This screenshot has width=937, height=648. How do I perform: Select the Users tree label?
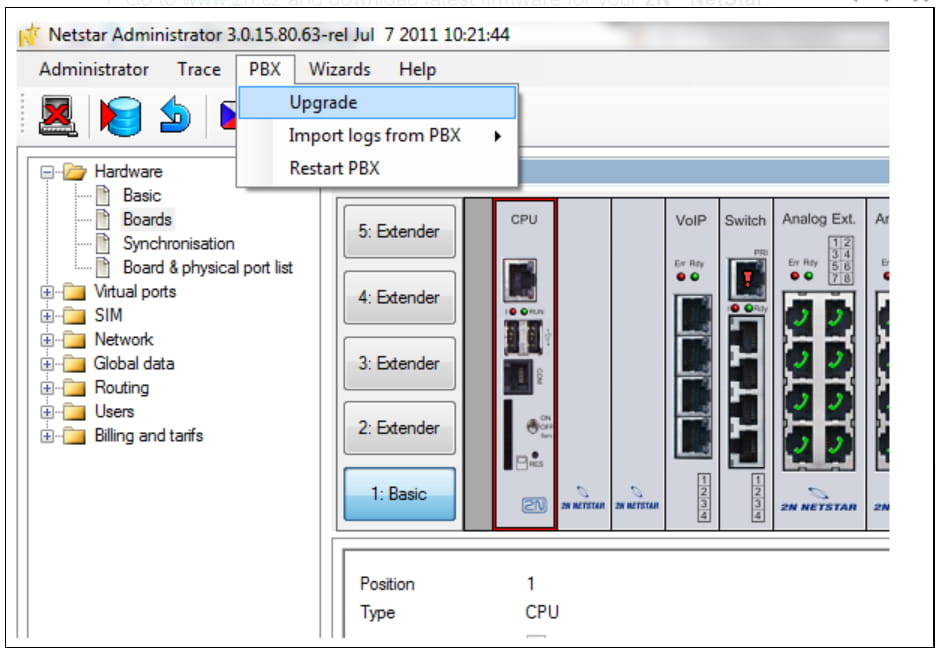(x=114, y=411)
